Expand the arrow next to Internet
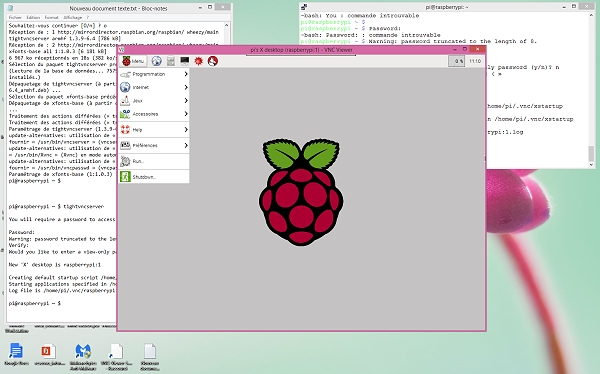The width and height of the screenshot is (600, 374). pyautogui.click(x=186, y=87)
